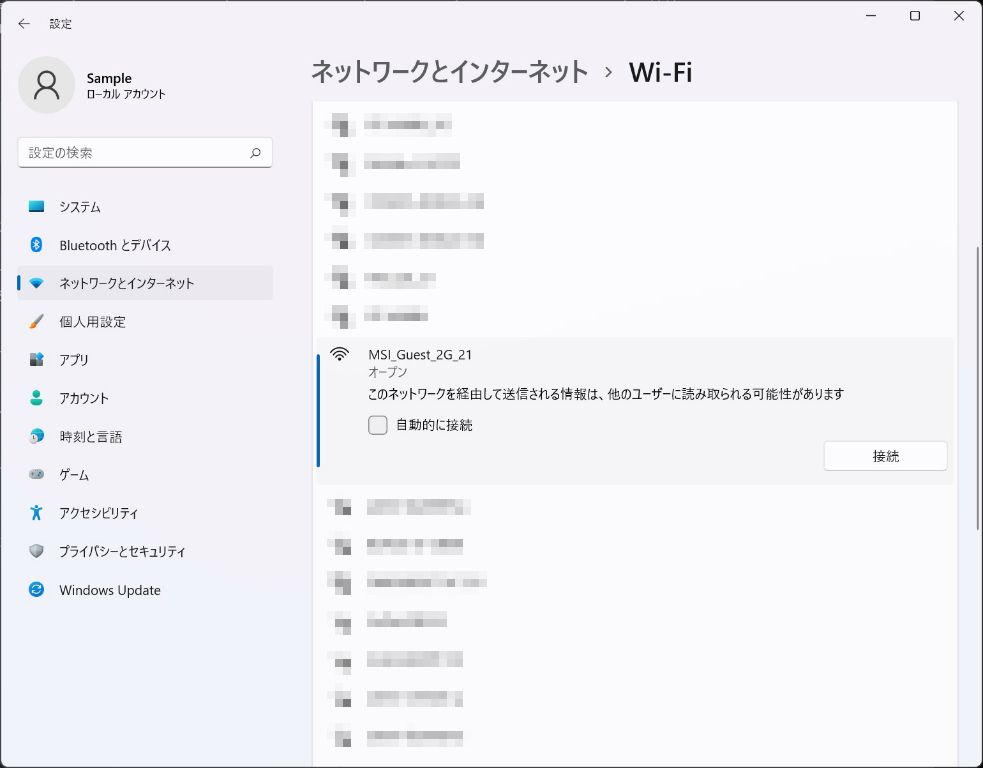Click the back arrow in the title bar
Screen dimensions: 983x768
click(x=24, y=24)
